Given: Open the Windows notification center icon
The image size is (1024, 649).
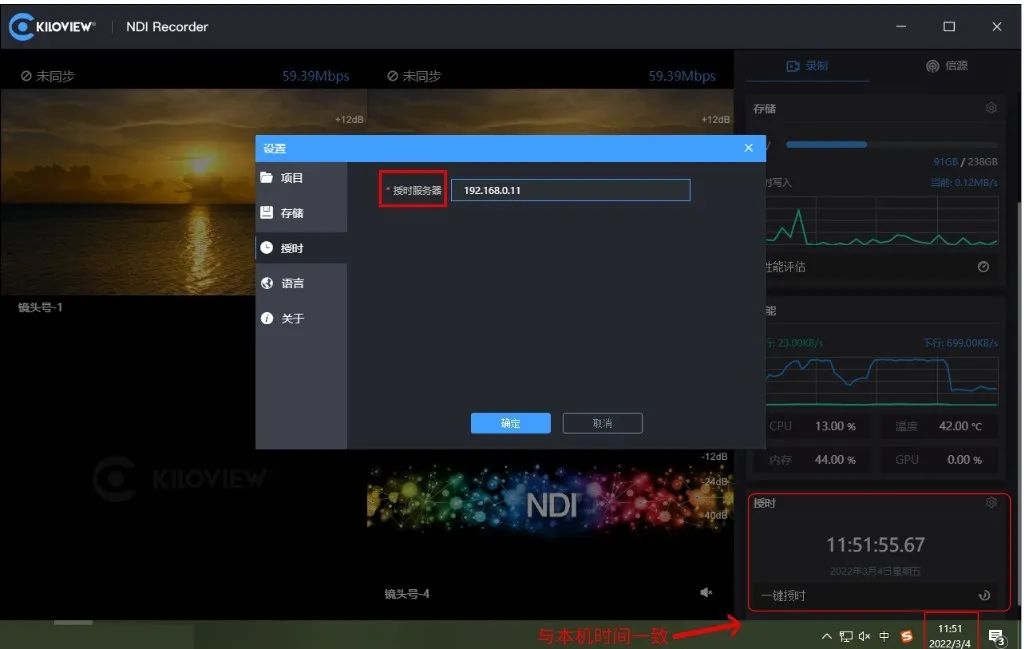Looking at the screenshot, I should click(997, 637).
